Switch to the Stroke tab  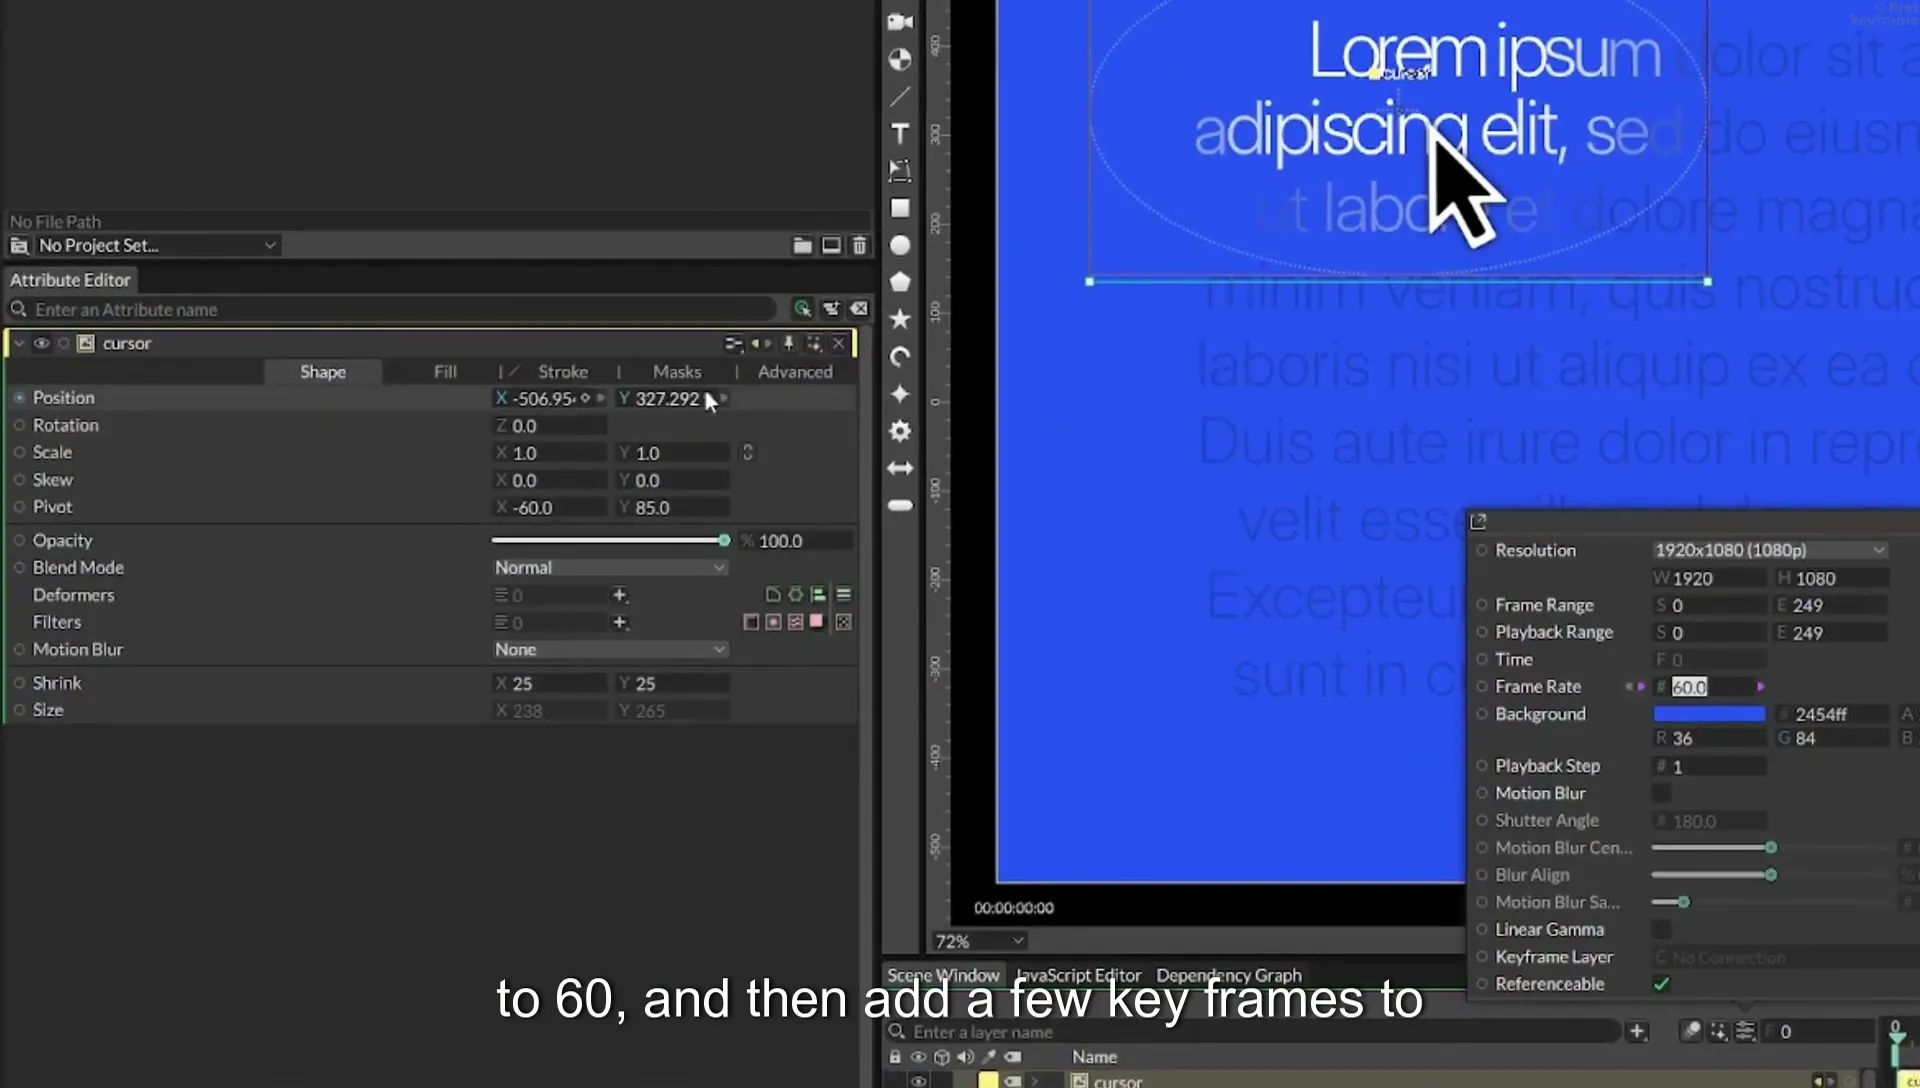coord(563,371)
